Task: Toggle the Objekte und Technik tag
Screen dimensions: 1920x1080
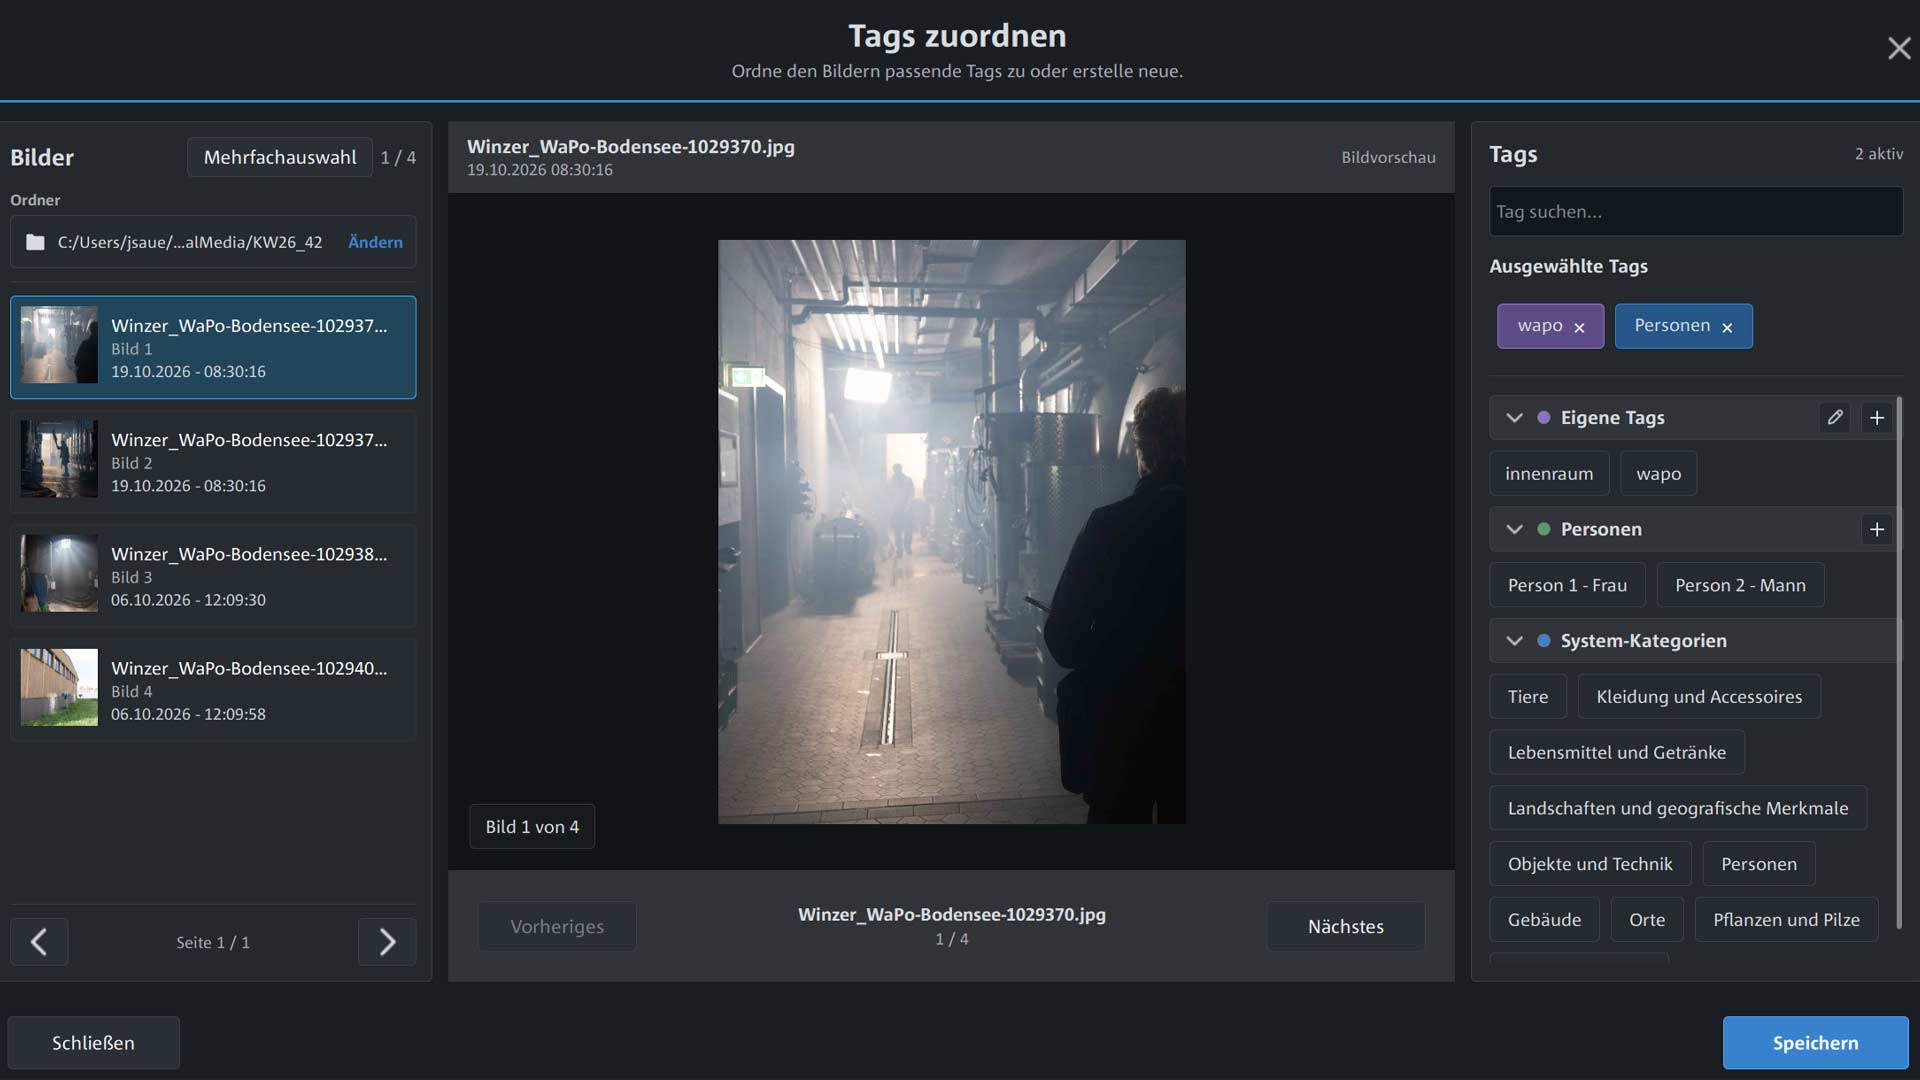Action: pyautogui.click(x=1590, y=864)
